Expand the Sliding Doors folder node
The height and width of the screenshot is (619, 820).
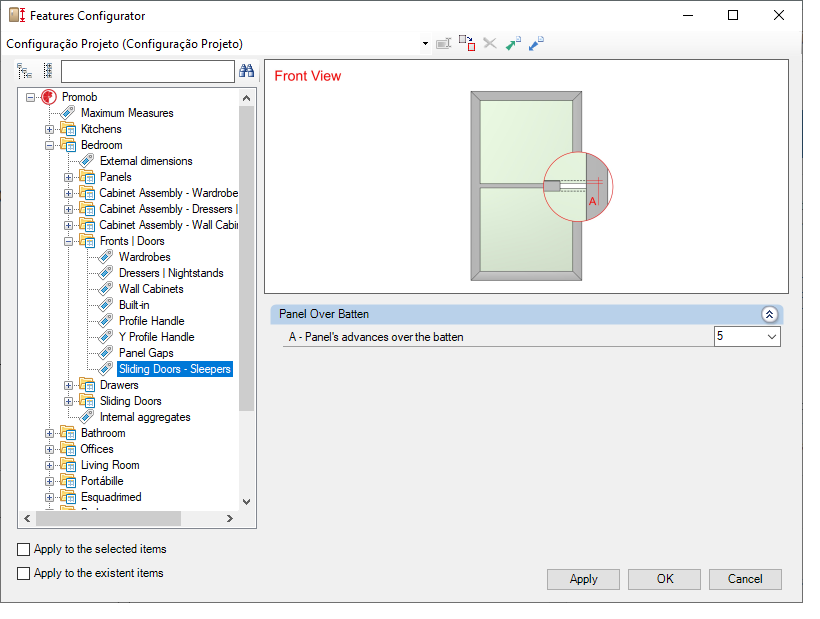click(x=69, y=402)
